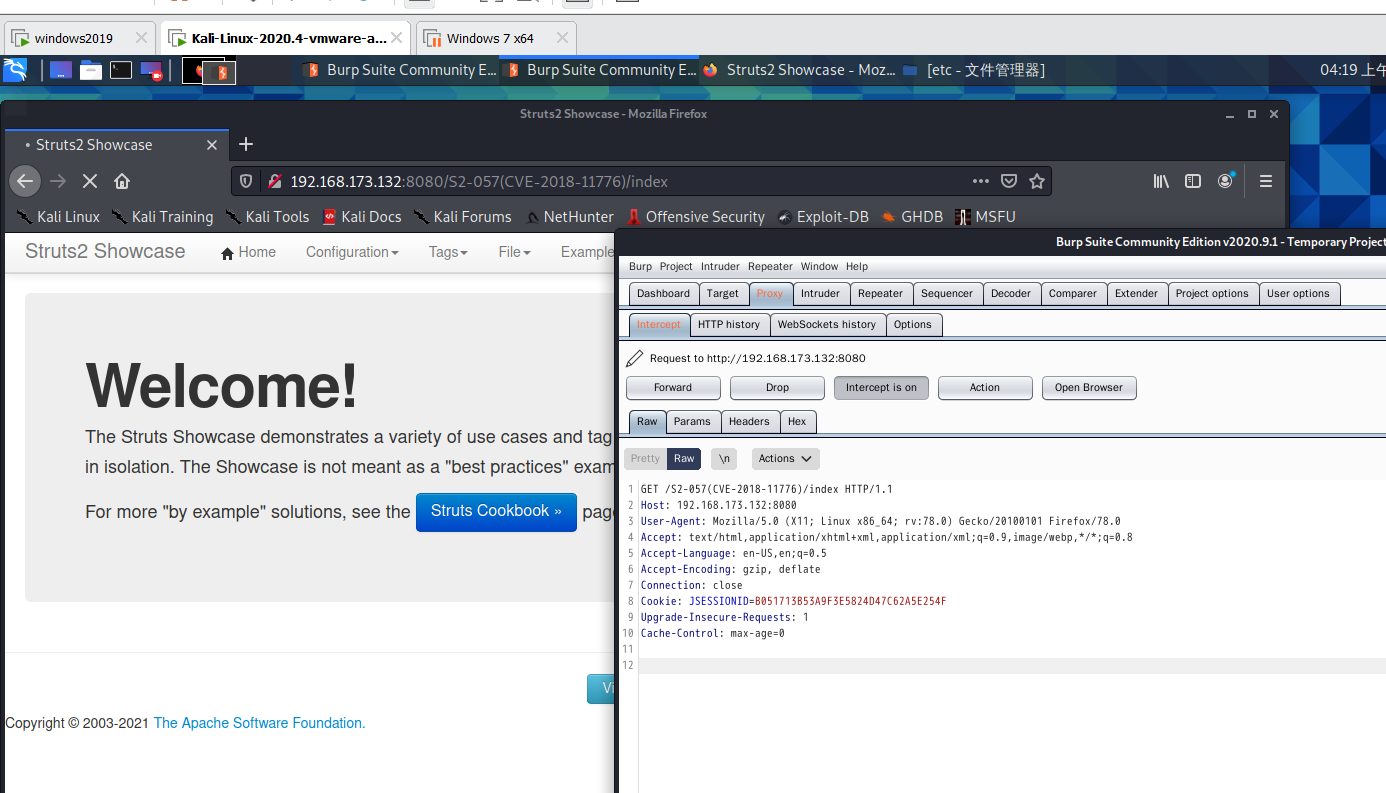The height and width of the screenshot is (793, 1386).
Task: Open the WebSockets history sub-tab
Action: 827,325
